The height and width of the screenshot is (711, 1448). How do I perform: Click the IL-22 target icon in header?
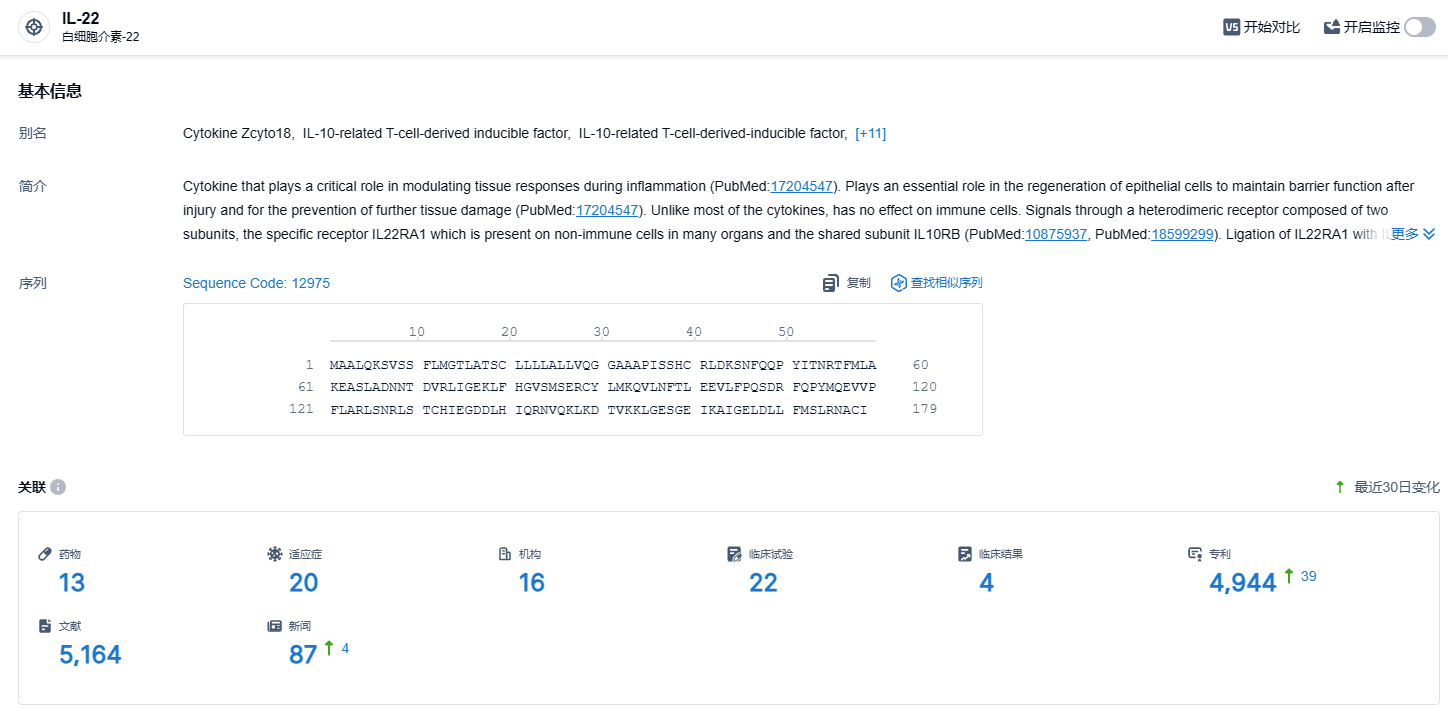coord(34,27)
